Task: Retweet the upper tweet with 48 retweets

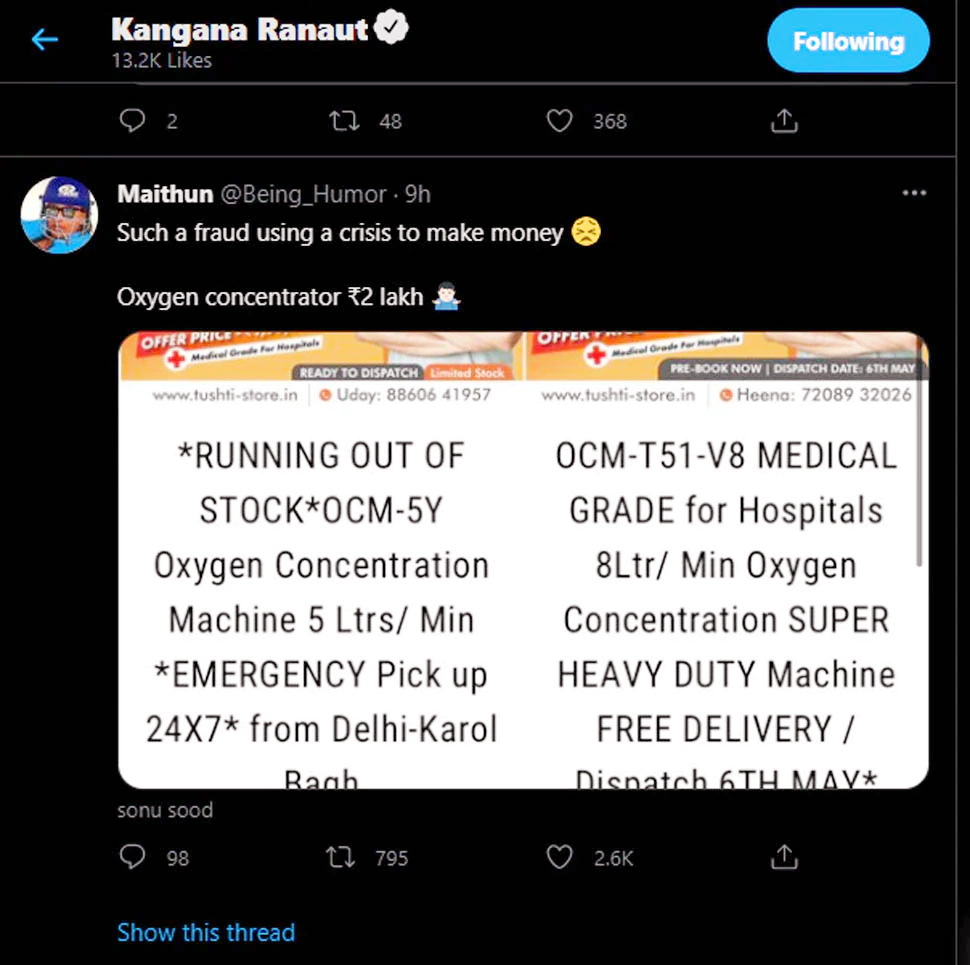Action: [345, 121]
